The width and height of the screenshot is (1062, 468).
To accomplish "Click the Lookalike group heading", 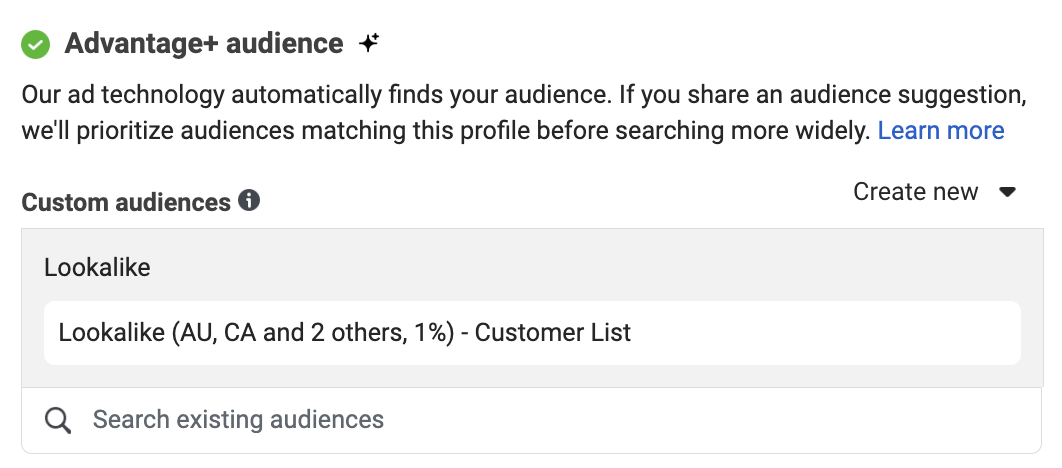I will [98, 268].
